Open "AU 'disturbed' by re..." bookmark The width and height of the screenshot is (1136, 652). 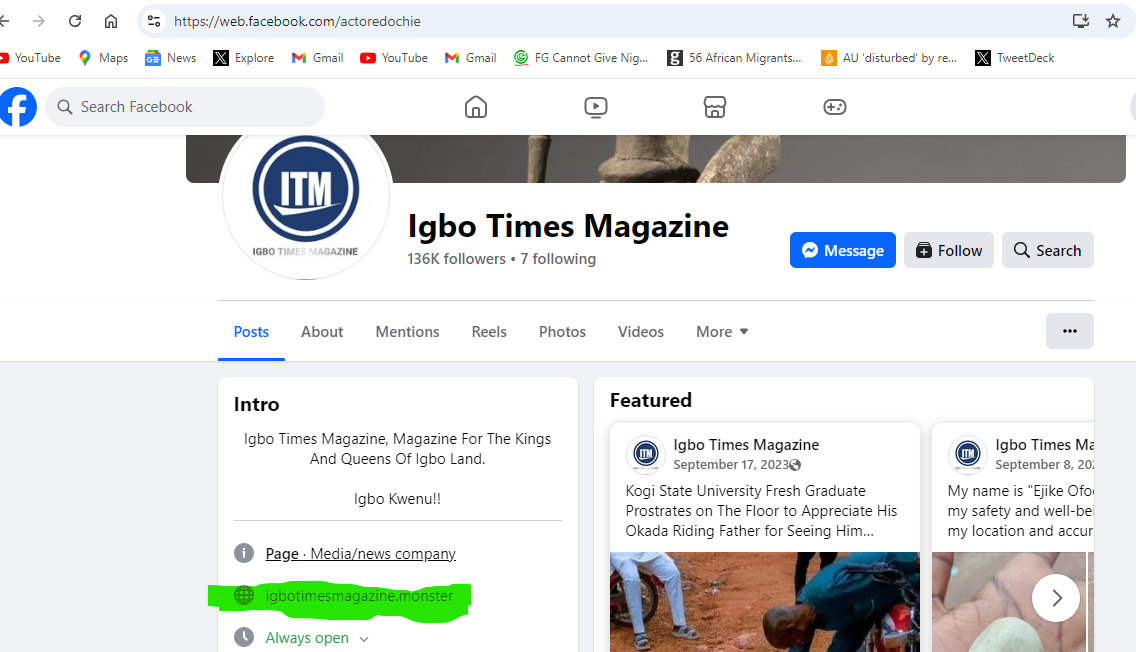(x=888, y=58)
